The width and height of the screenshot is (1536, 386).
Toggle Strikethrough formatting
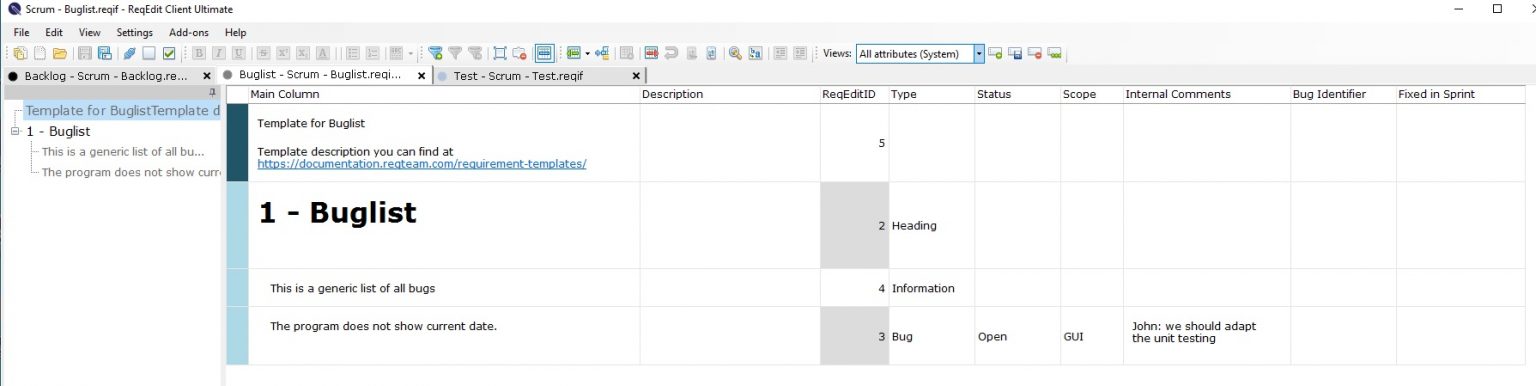(x=263, y=54)
